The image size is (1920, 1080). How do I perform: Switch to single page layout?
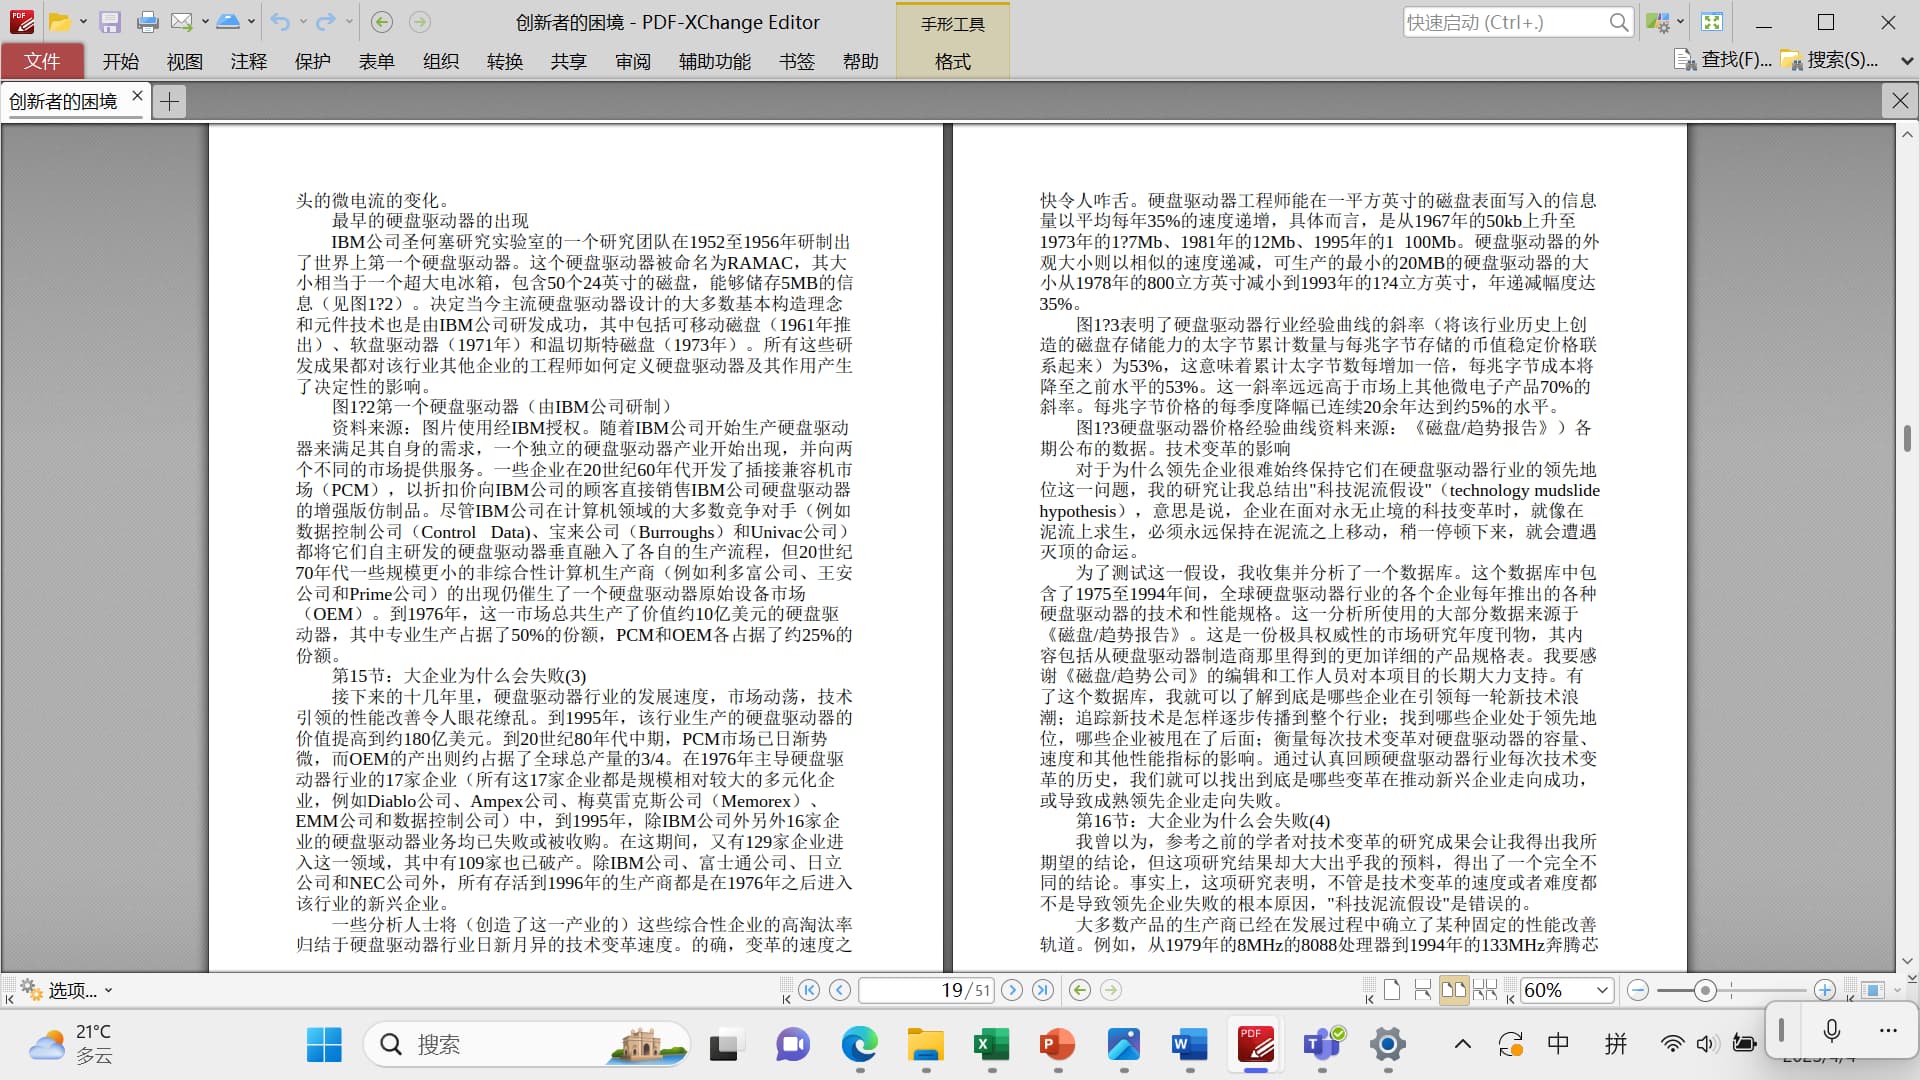point(1392,990)
